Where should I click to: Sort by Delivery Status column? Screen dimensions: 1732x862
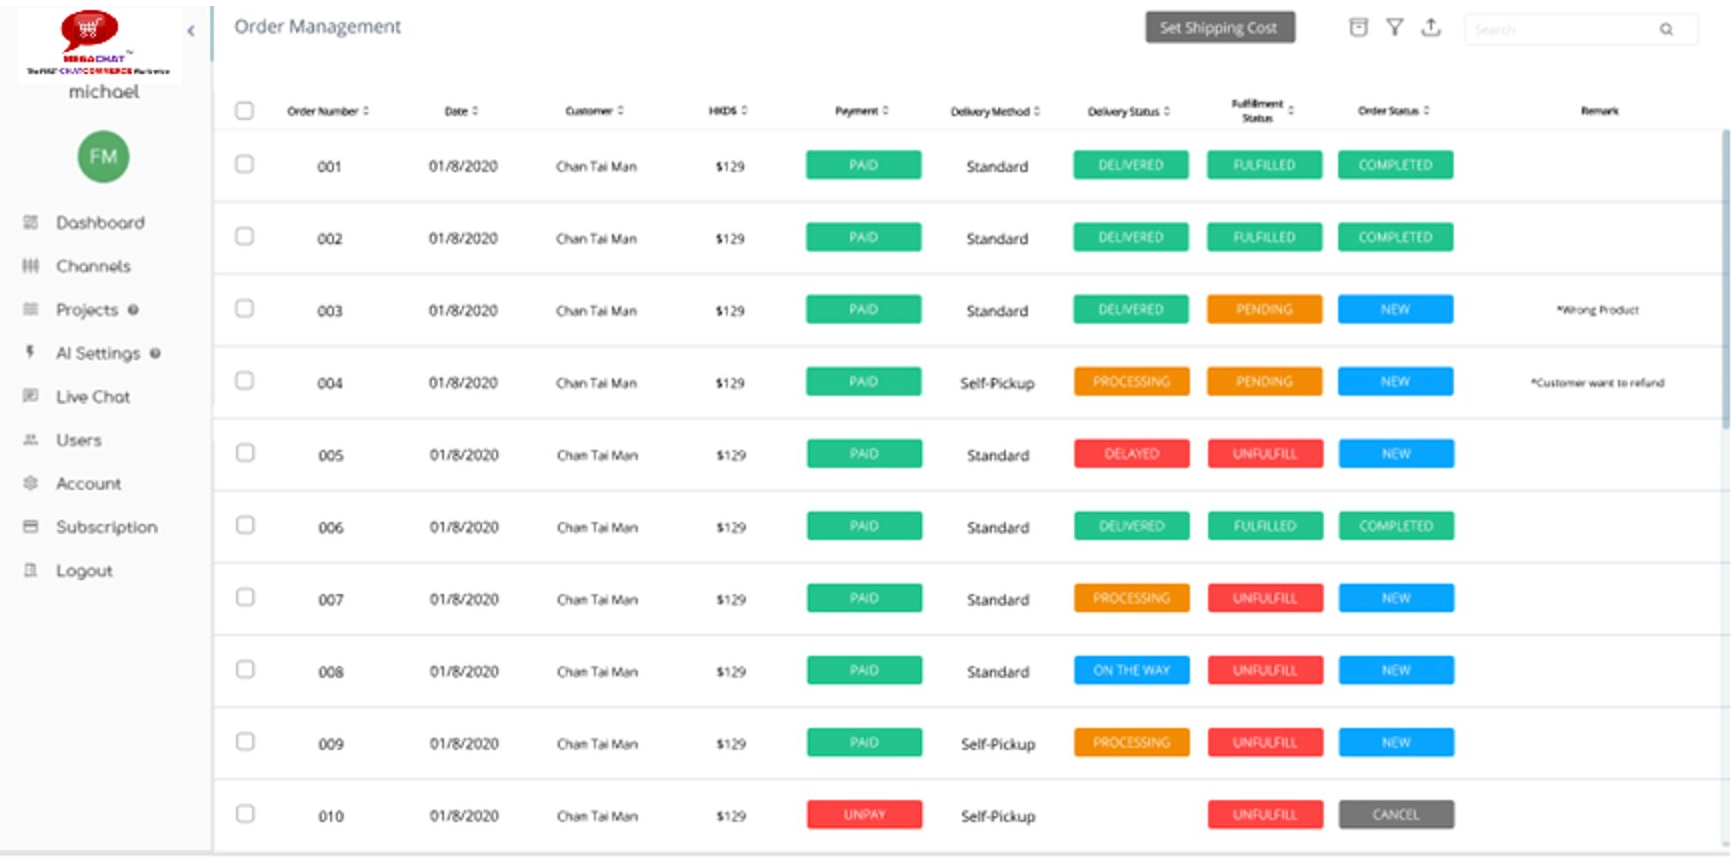pos(1128,111)
